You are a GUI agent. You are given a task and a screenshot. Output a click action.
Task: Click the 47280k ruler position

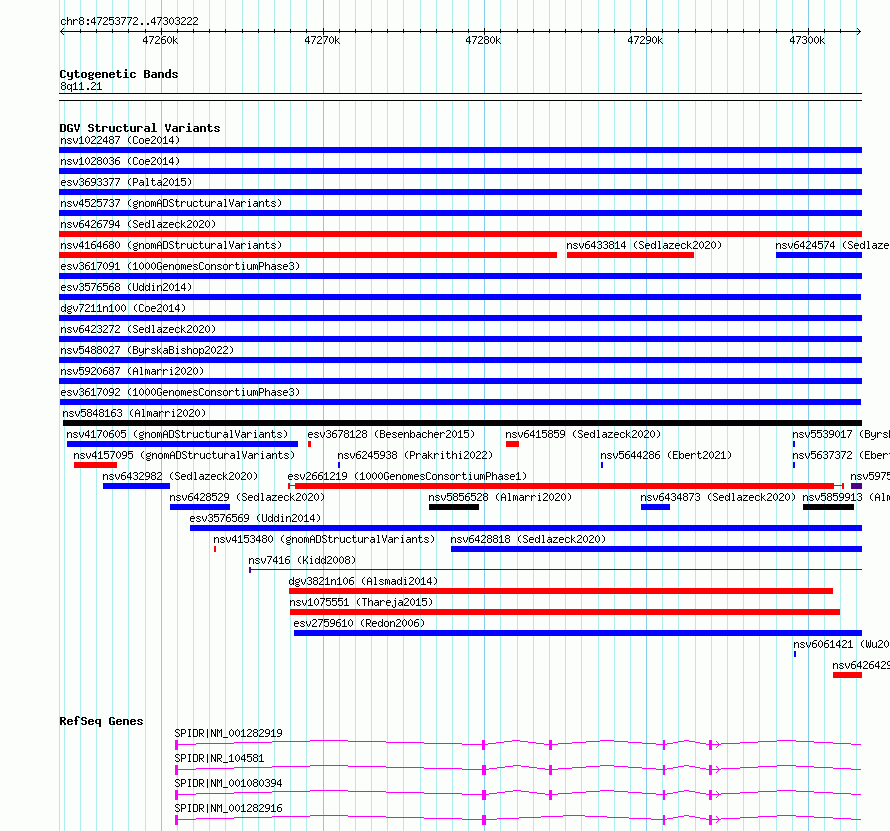pyautogui.click(x=483, y=40)
